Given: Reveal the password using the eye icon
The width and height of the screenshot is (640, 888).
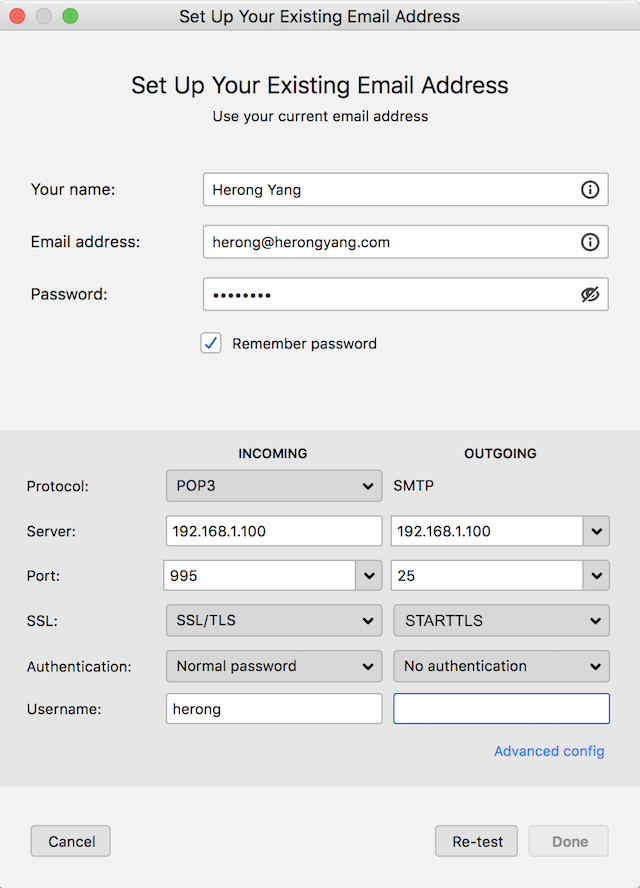Looking at the screenshot, I should (590, 294).
